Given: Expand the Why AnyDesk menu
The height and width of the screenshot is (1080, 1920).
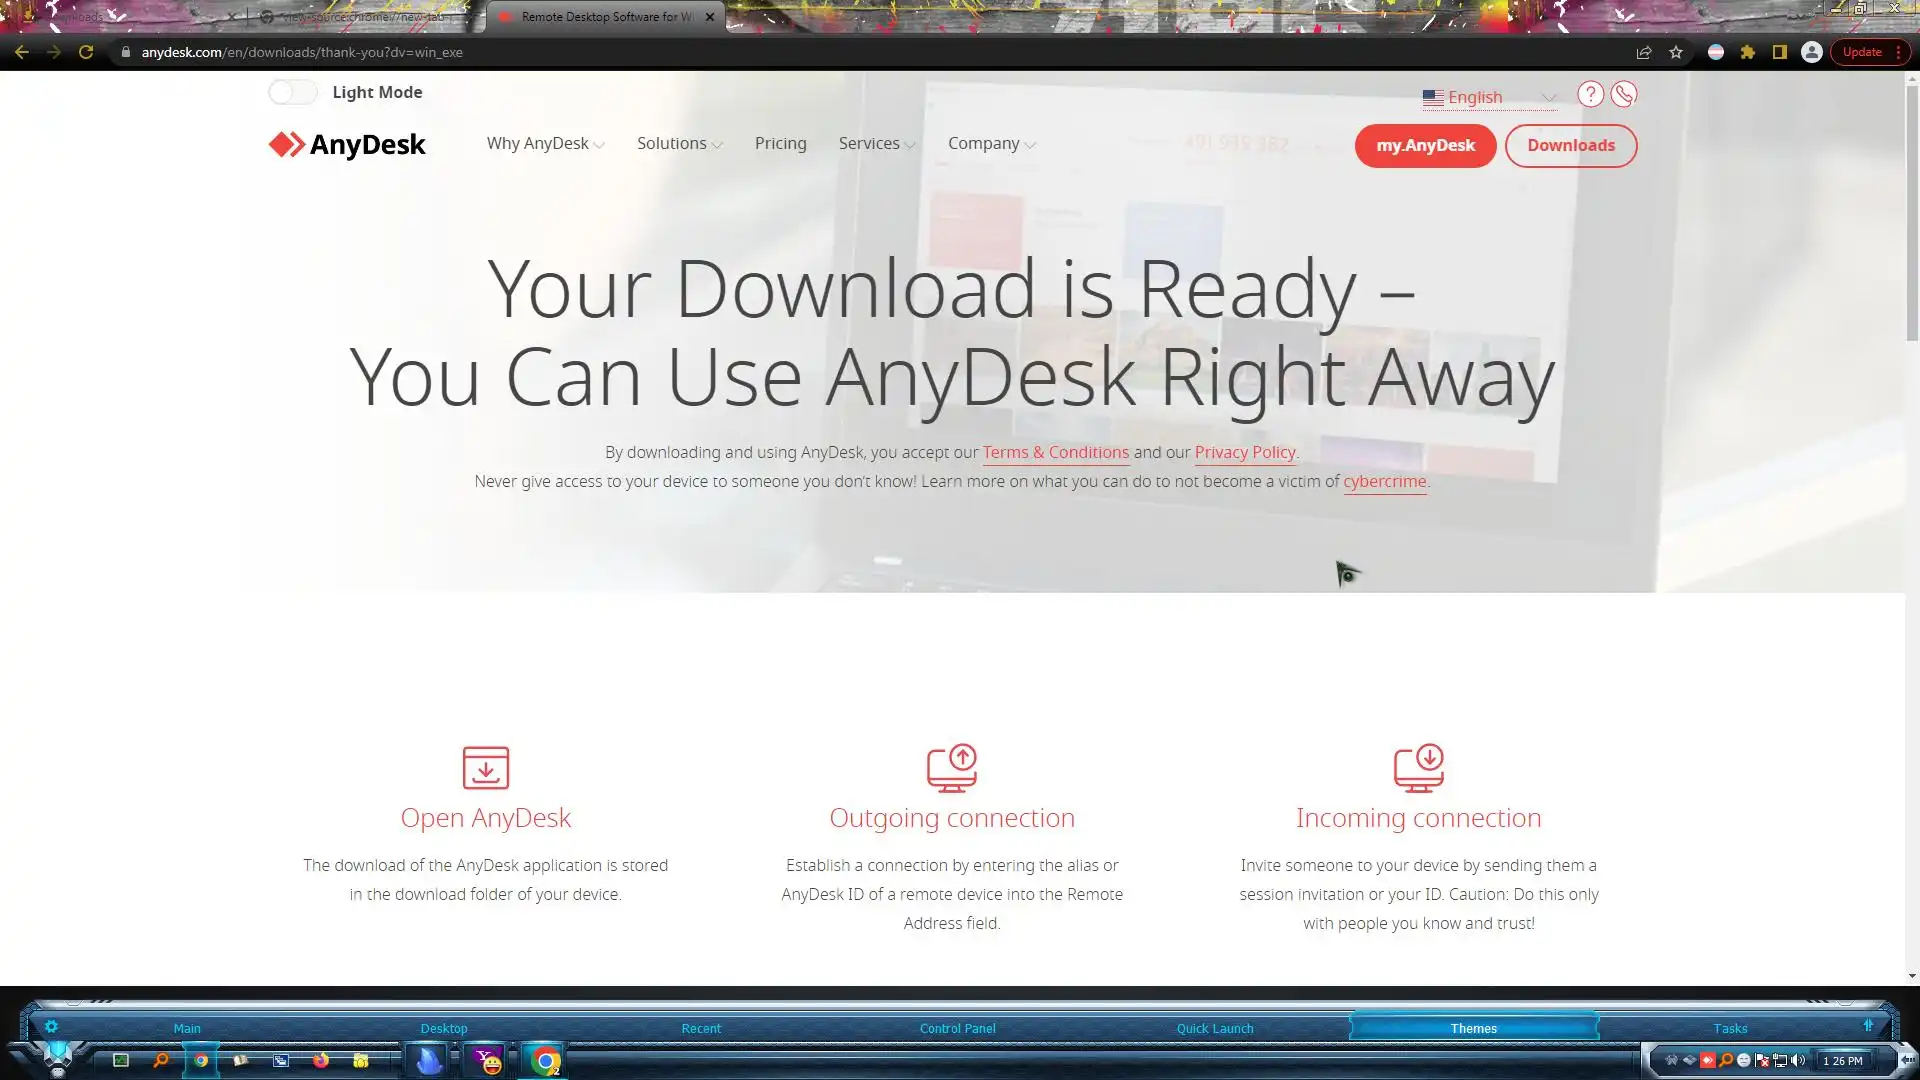Looking at the screenshot, I should point(545,144).
